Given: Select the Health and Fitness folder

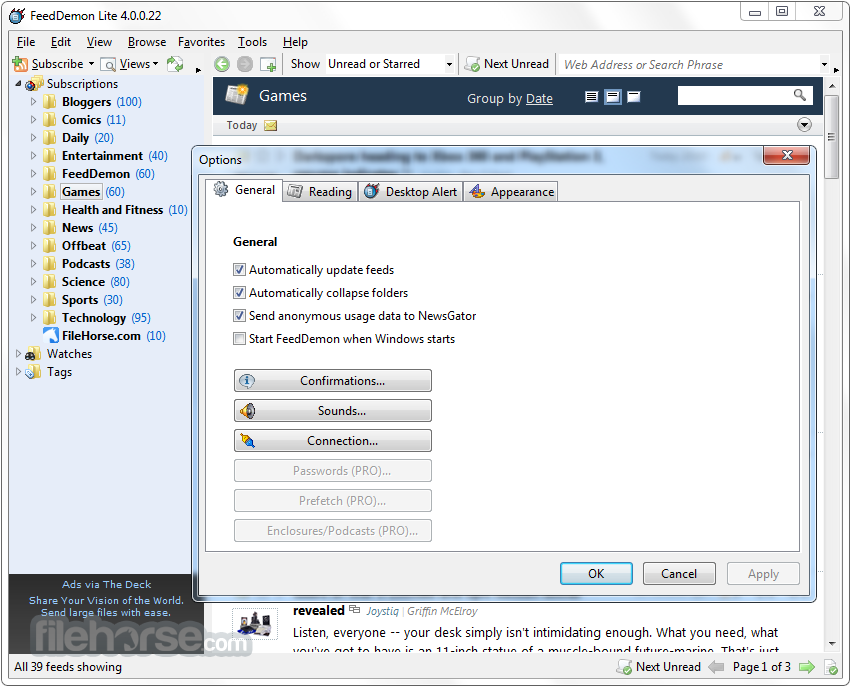Looking at the screenshot, I should pyautogui.click(x=112, y=209).
